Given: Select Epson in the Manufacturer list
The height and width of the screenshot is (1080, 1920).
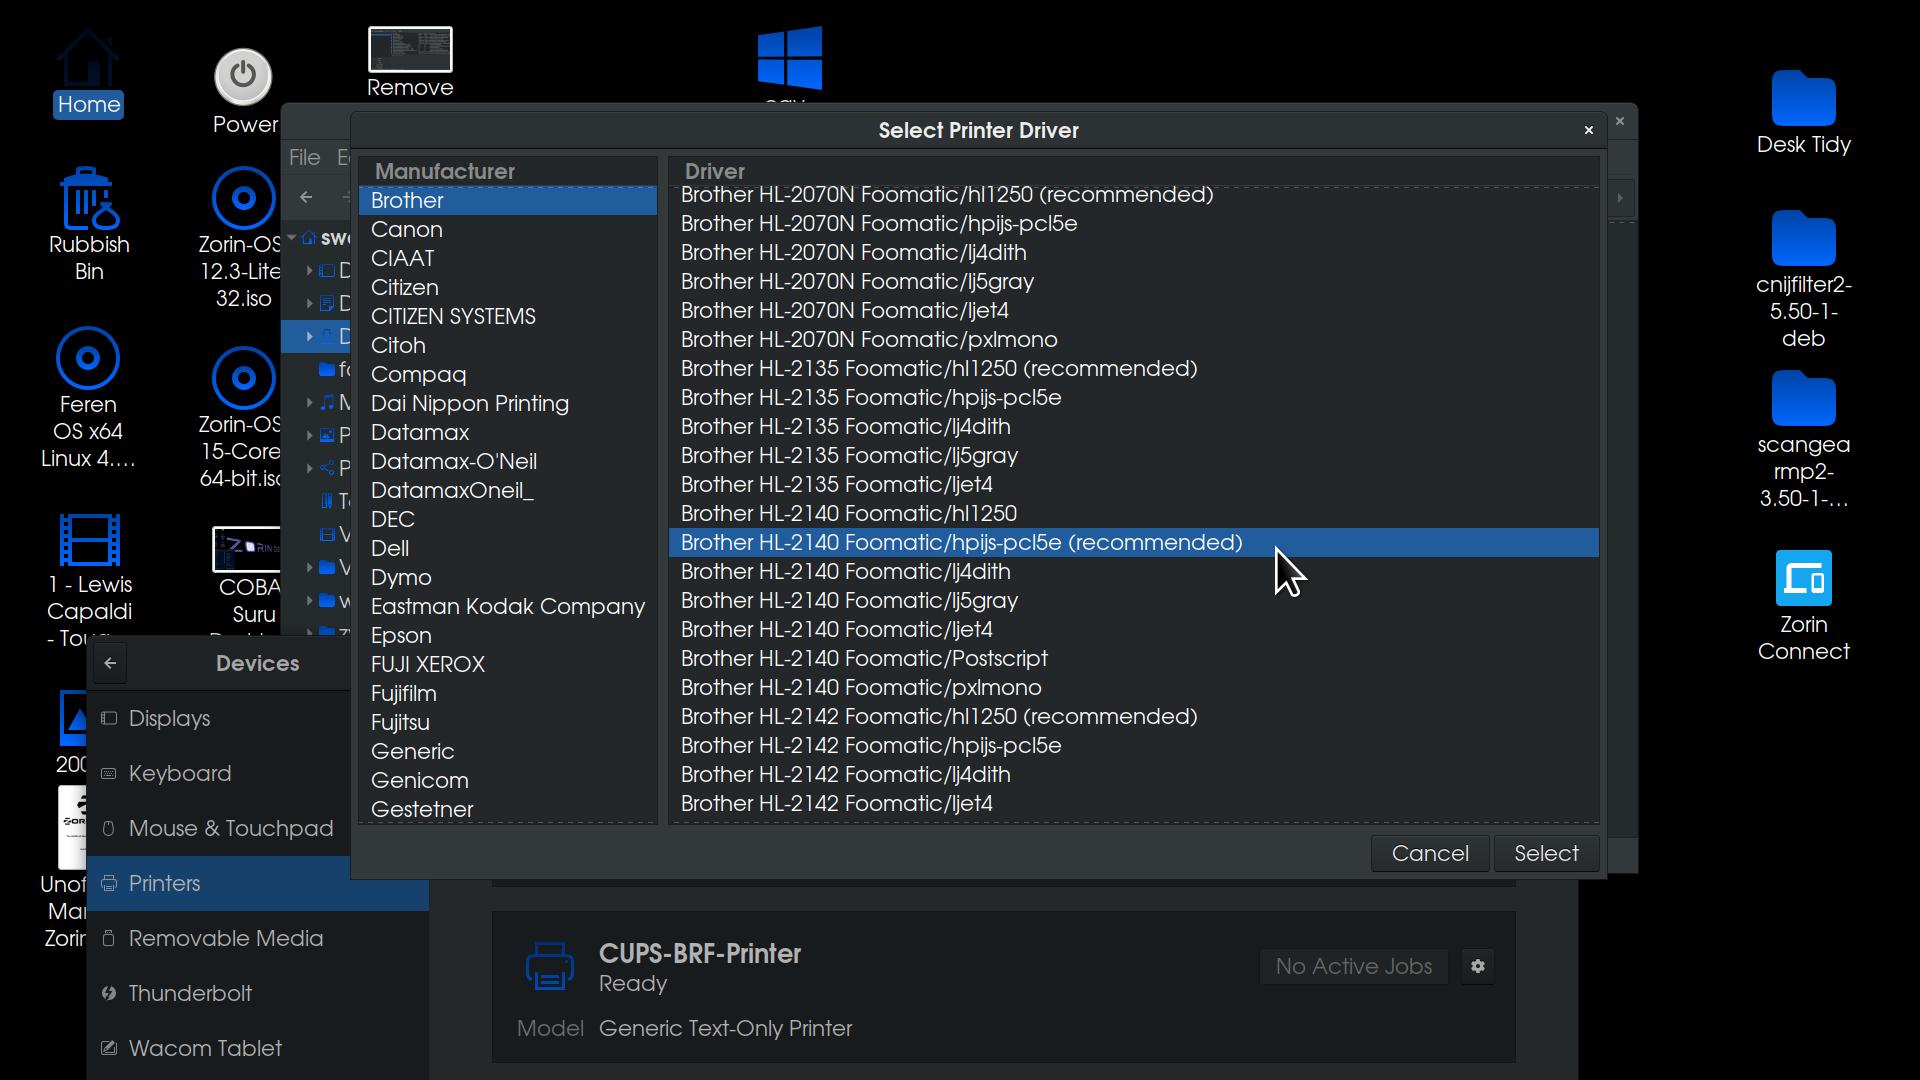Looking at the screenshot, I should point(401,635).
